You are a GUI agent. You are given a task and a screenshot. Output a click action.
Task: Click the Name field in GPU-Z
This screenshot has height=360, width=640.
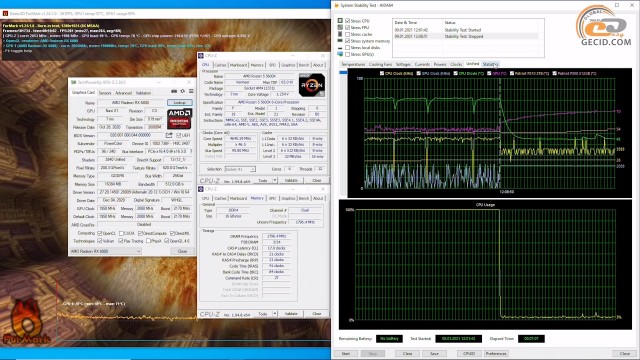click(131, 102)
